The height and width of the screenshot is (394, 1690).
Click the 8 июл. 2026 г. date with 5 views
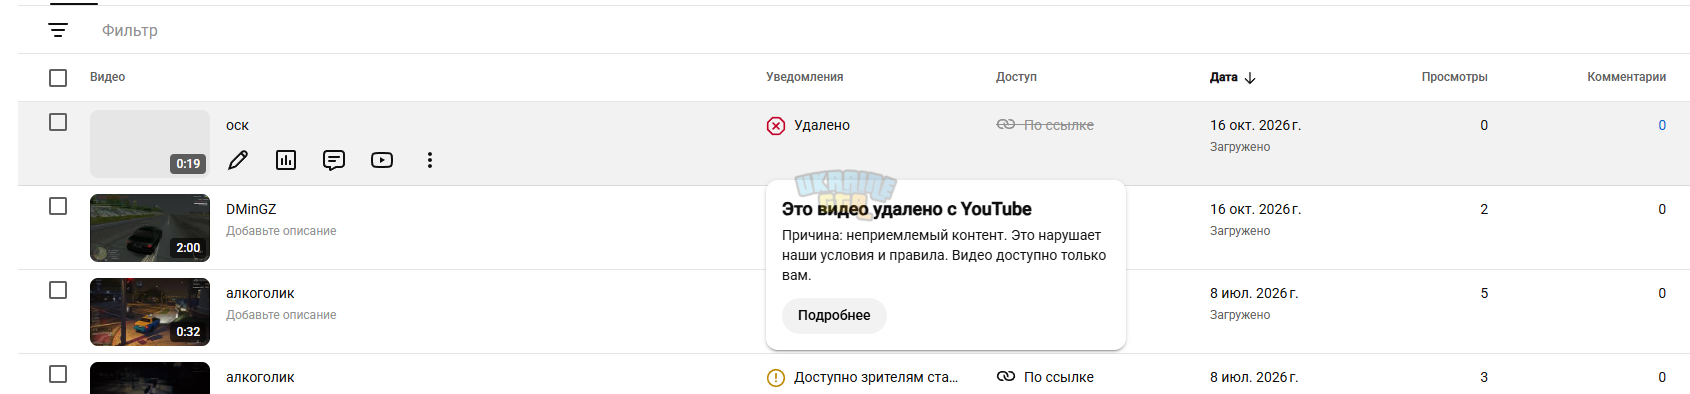tap(1254, 293)
